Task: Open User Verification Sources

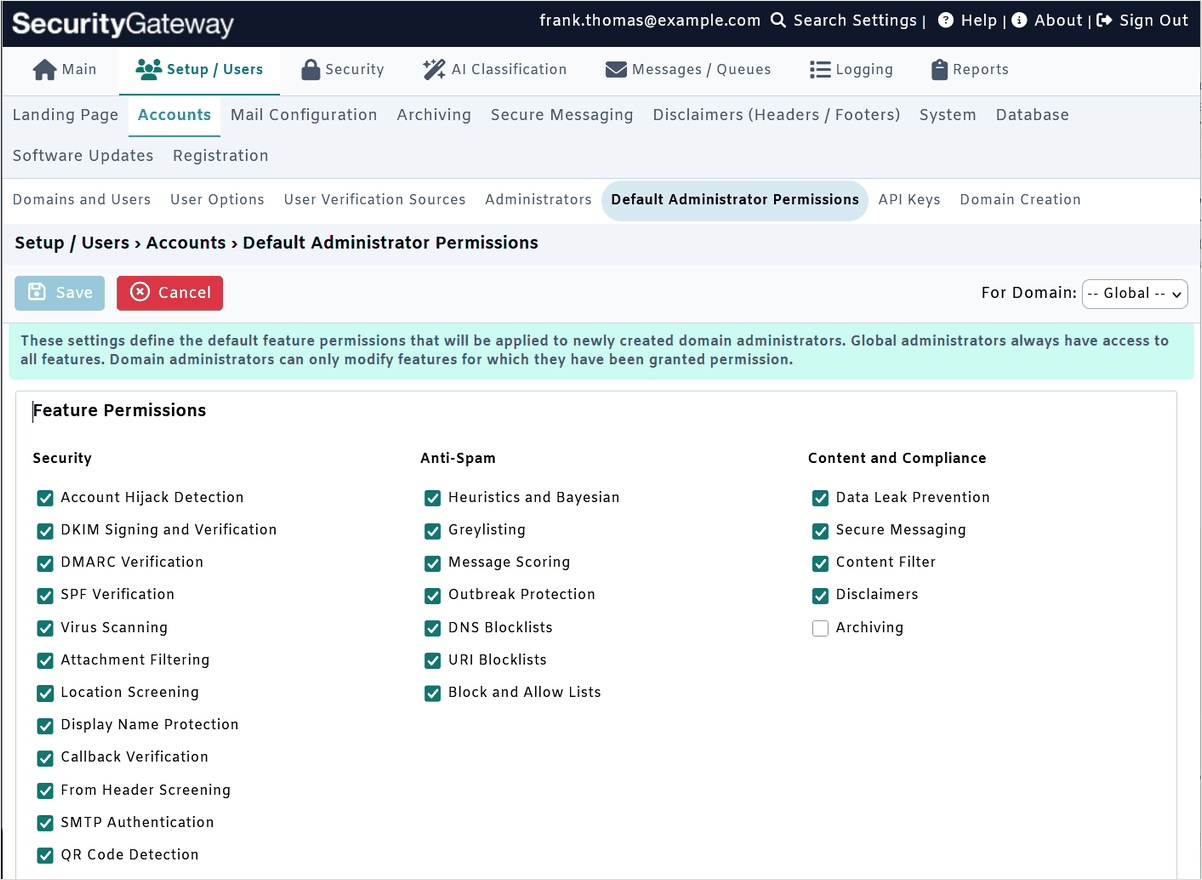Action: tap(375, 200)
